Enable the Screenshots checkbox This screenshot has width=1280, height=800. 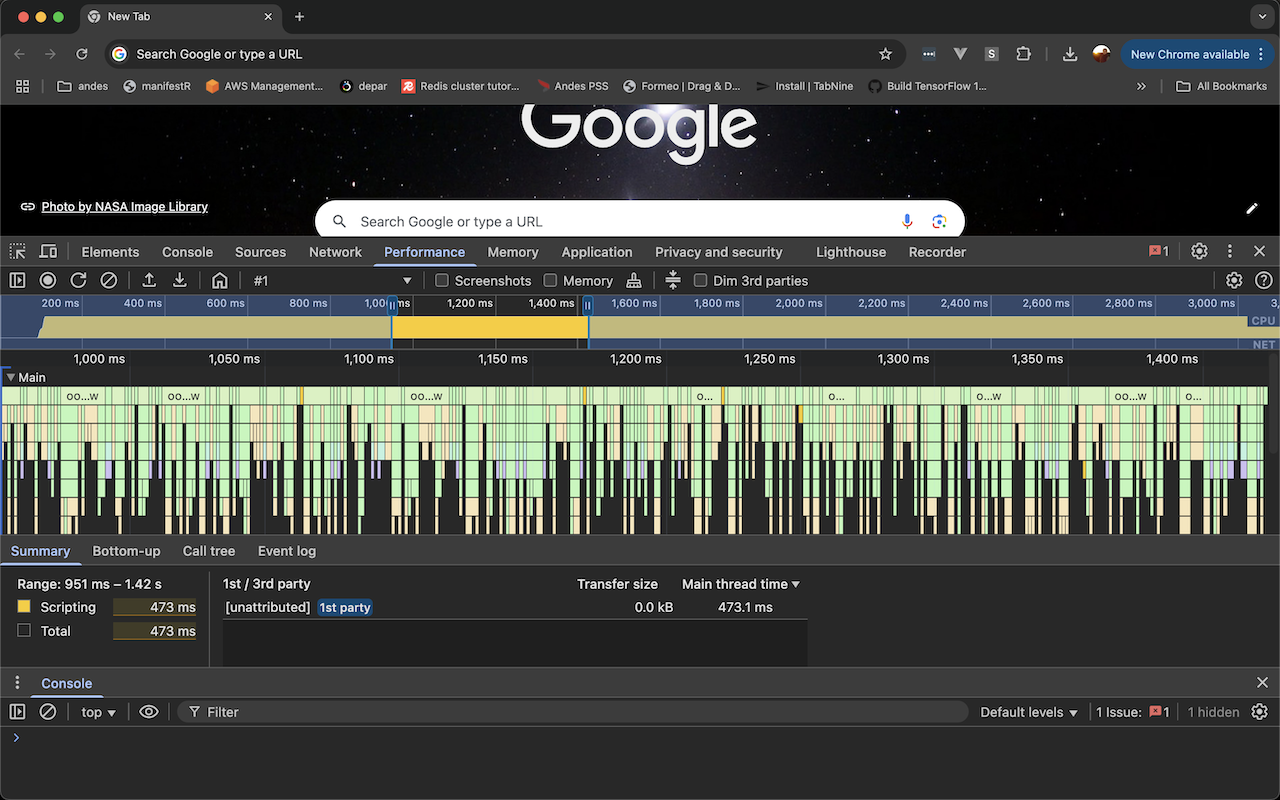click(x=442, y=281)
